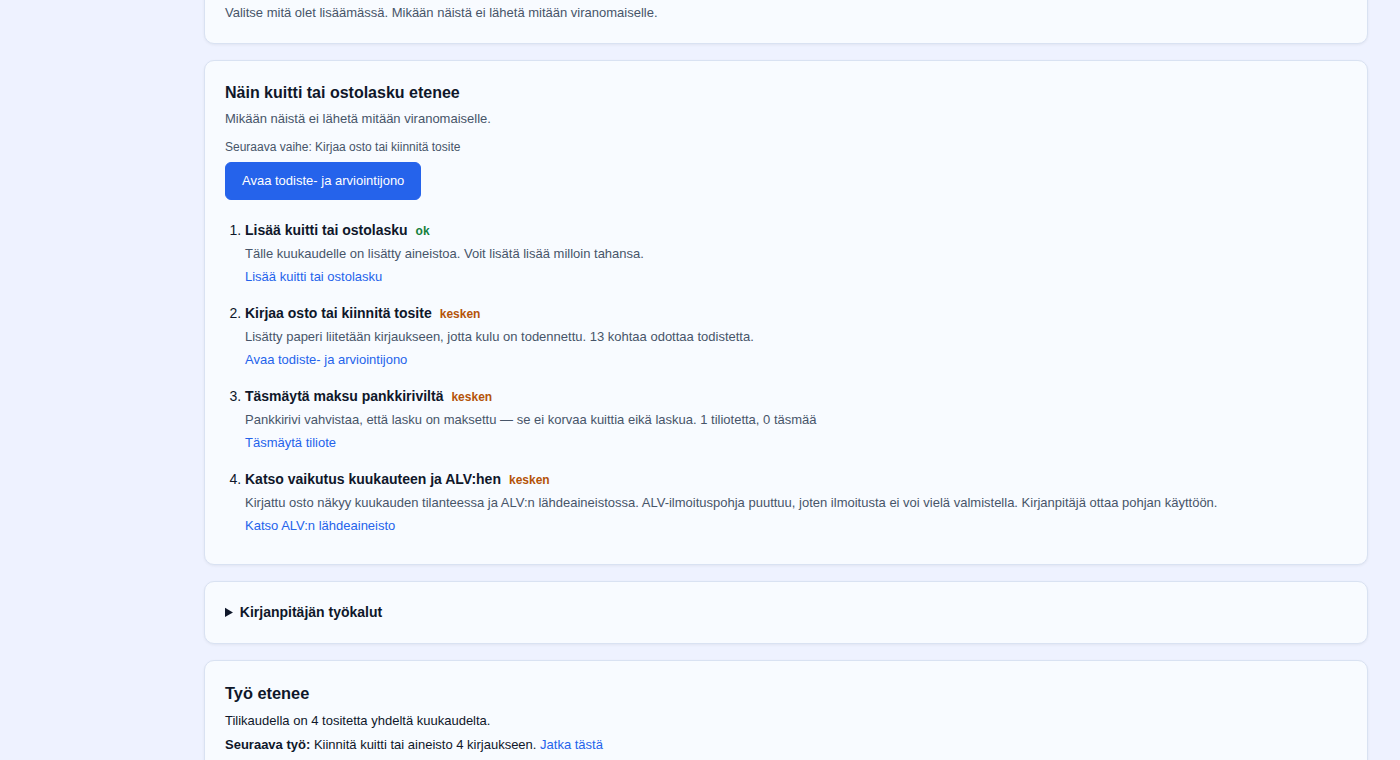Open the Täsmäytä tiliote link
Image resolution: width=1400 pixels, height=760 pixels.
290,443
